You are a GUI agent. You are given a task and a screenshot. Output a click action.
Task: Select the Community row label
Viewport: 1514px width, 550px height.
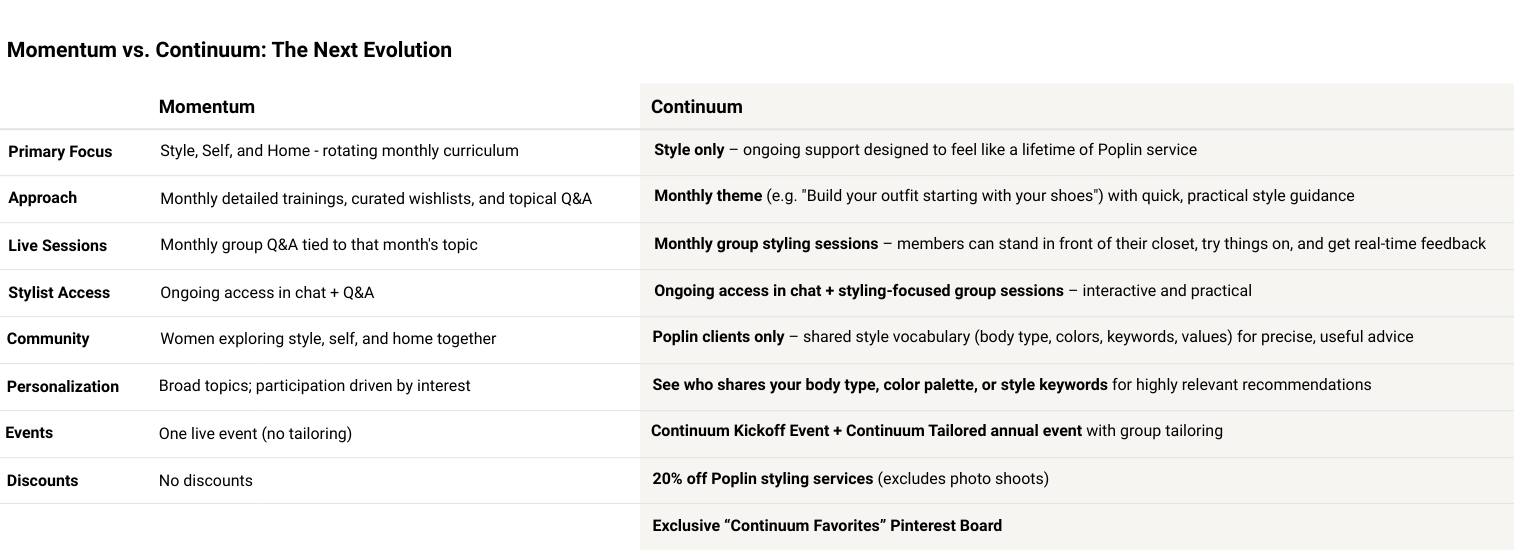point(48,339)
